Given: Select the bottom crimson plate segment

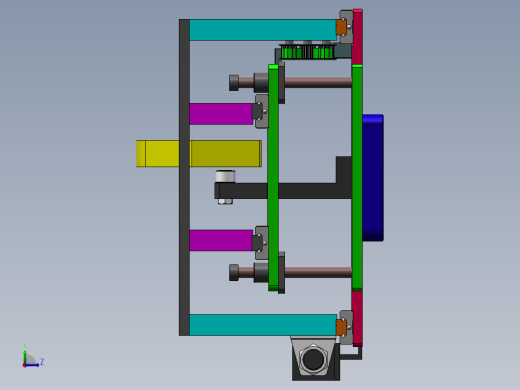Looking at the screenshot, I should pos(357,319).
